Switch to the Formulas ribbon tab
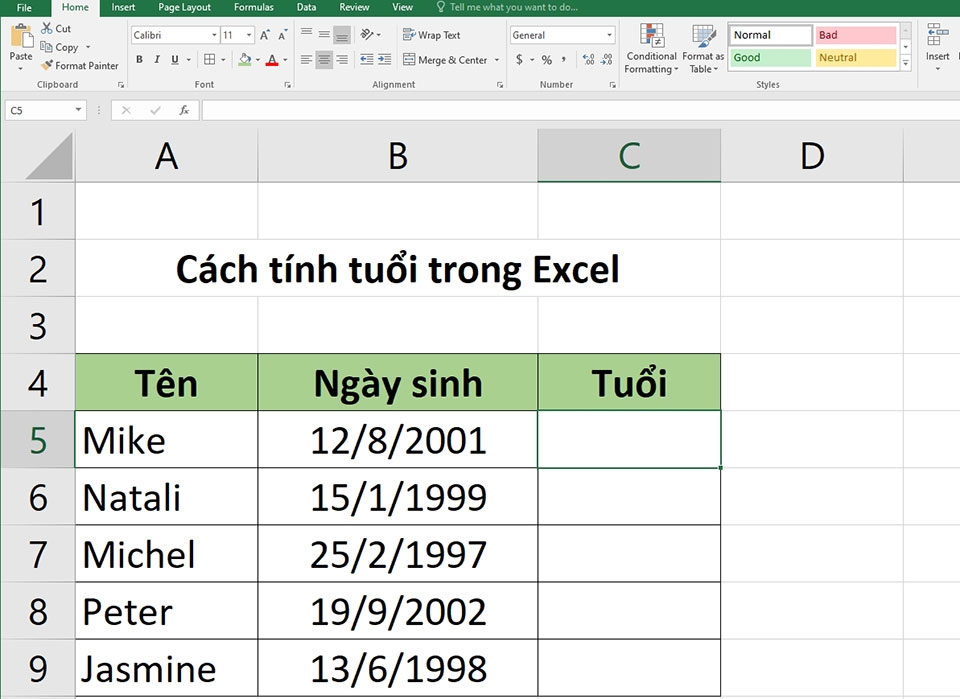 pos(253,7)
